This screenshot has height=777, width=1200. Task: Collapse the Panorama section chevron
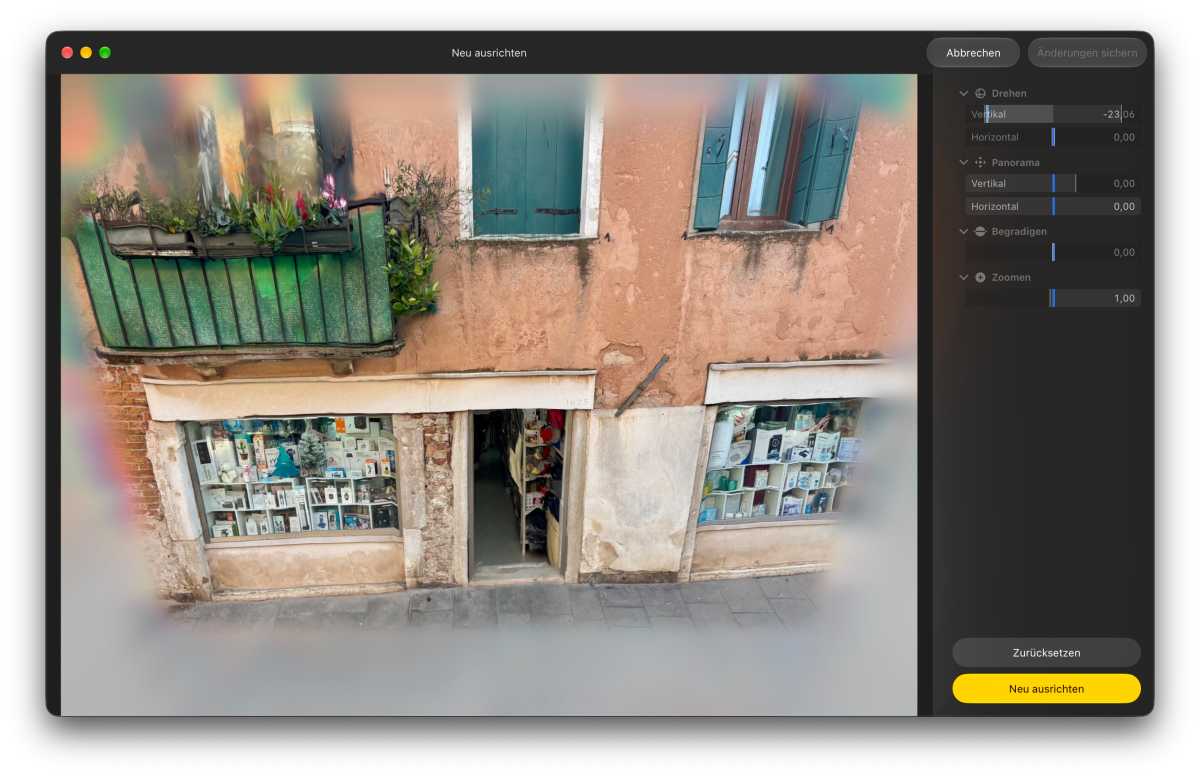click(x=964, y=162)
